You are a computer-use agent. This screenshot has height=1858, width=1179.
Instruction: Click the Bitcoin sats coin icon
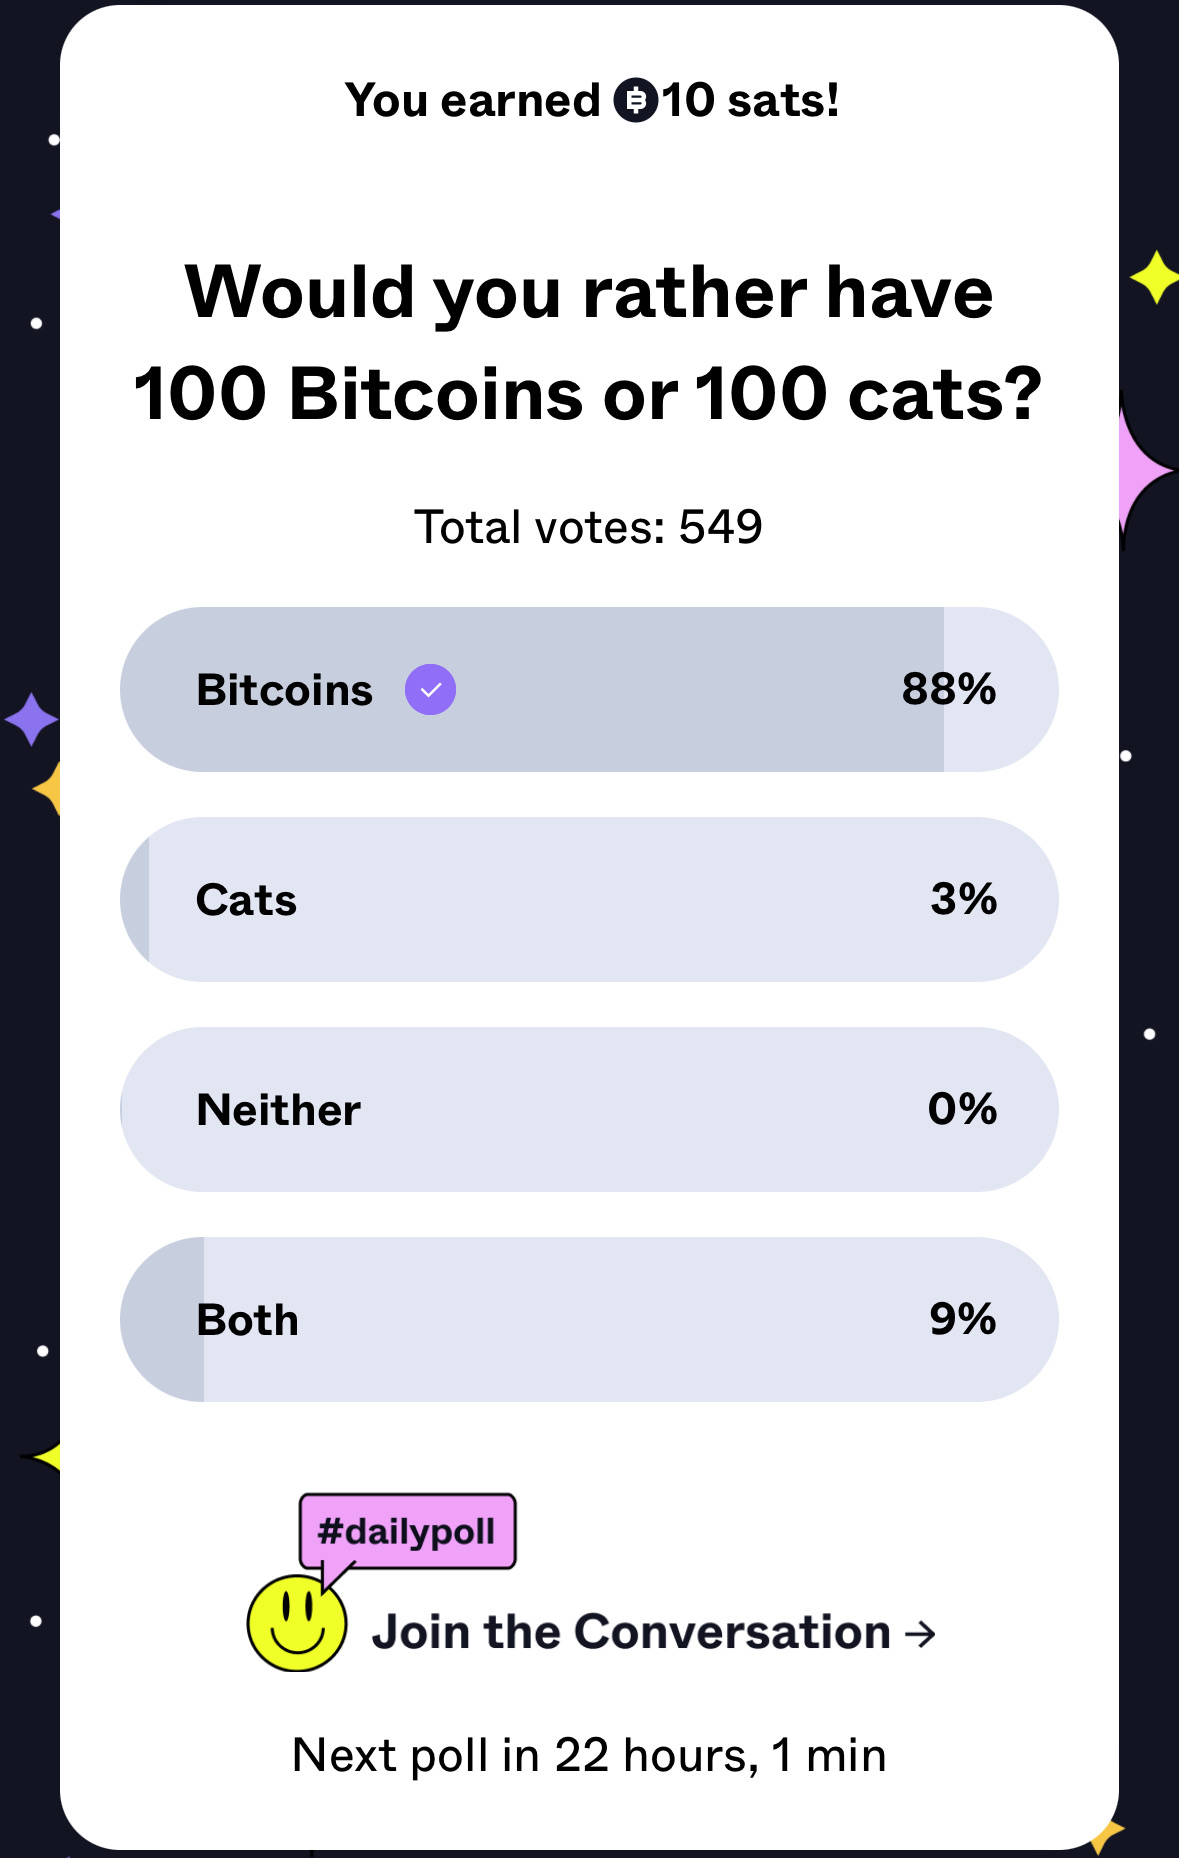tap(636, 100)
